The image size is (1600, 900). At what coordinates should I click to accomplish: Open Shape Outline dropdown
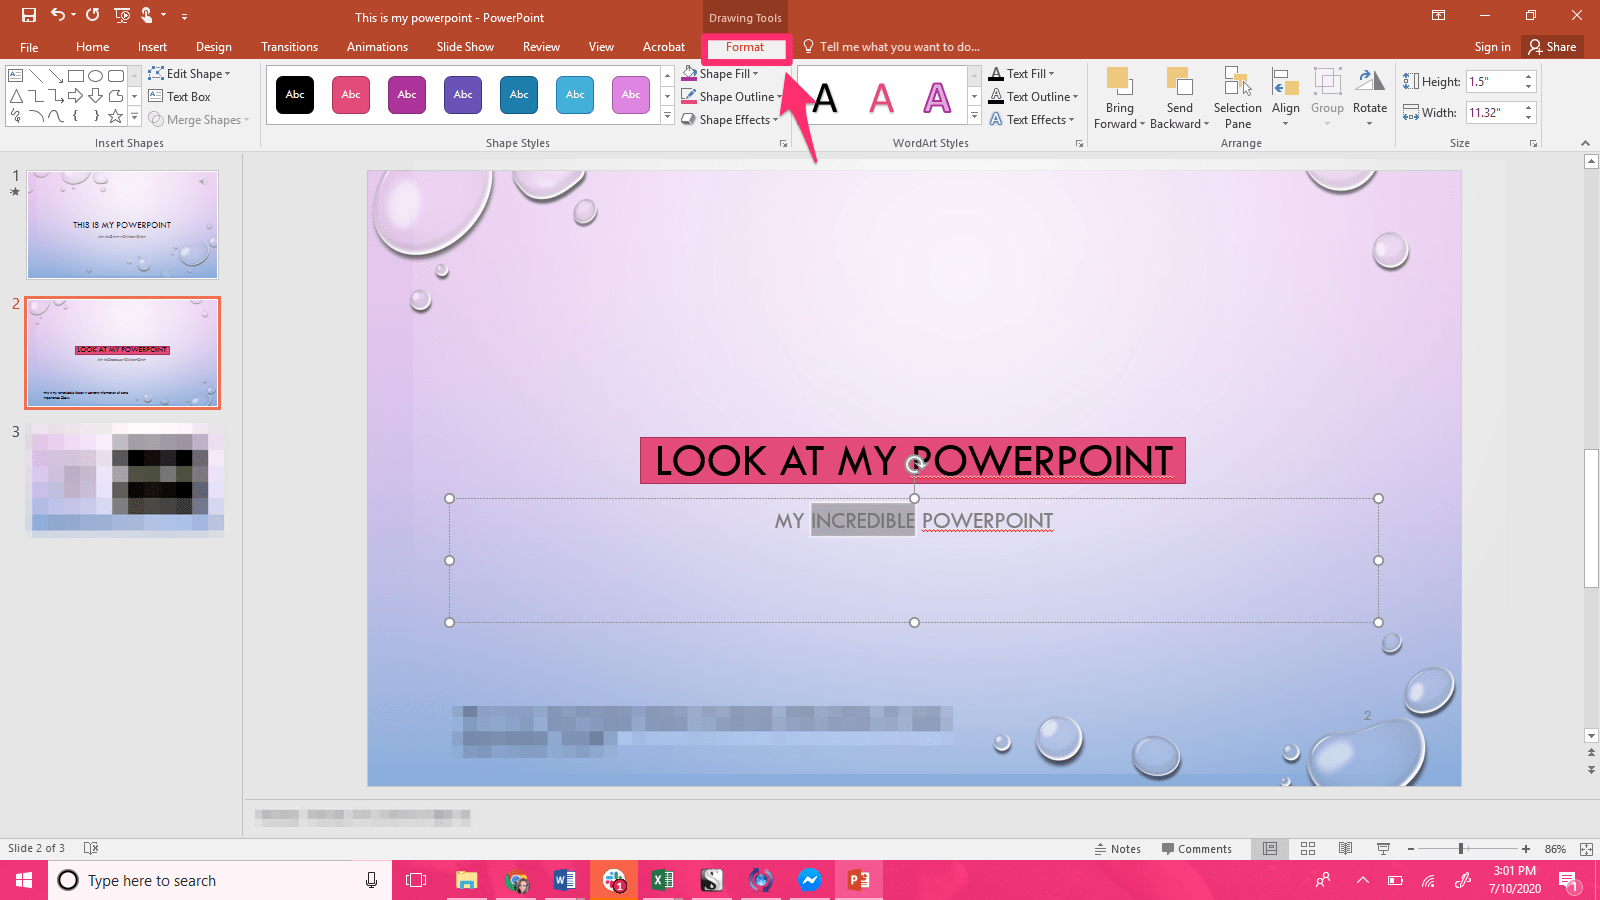[732, 97]
